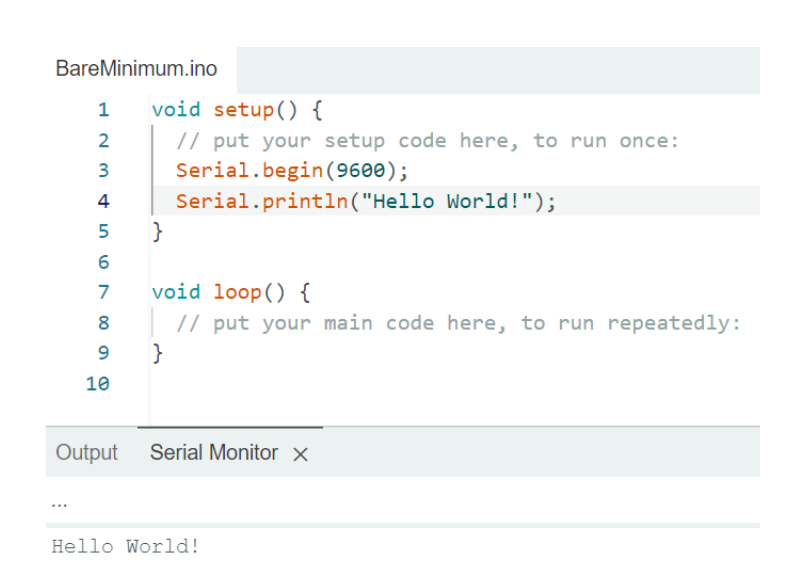Click the empty tab bar area
Screen dimensions: 812x569
(x=498, y=70)
